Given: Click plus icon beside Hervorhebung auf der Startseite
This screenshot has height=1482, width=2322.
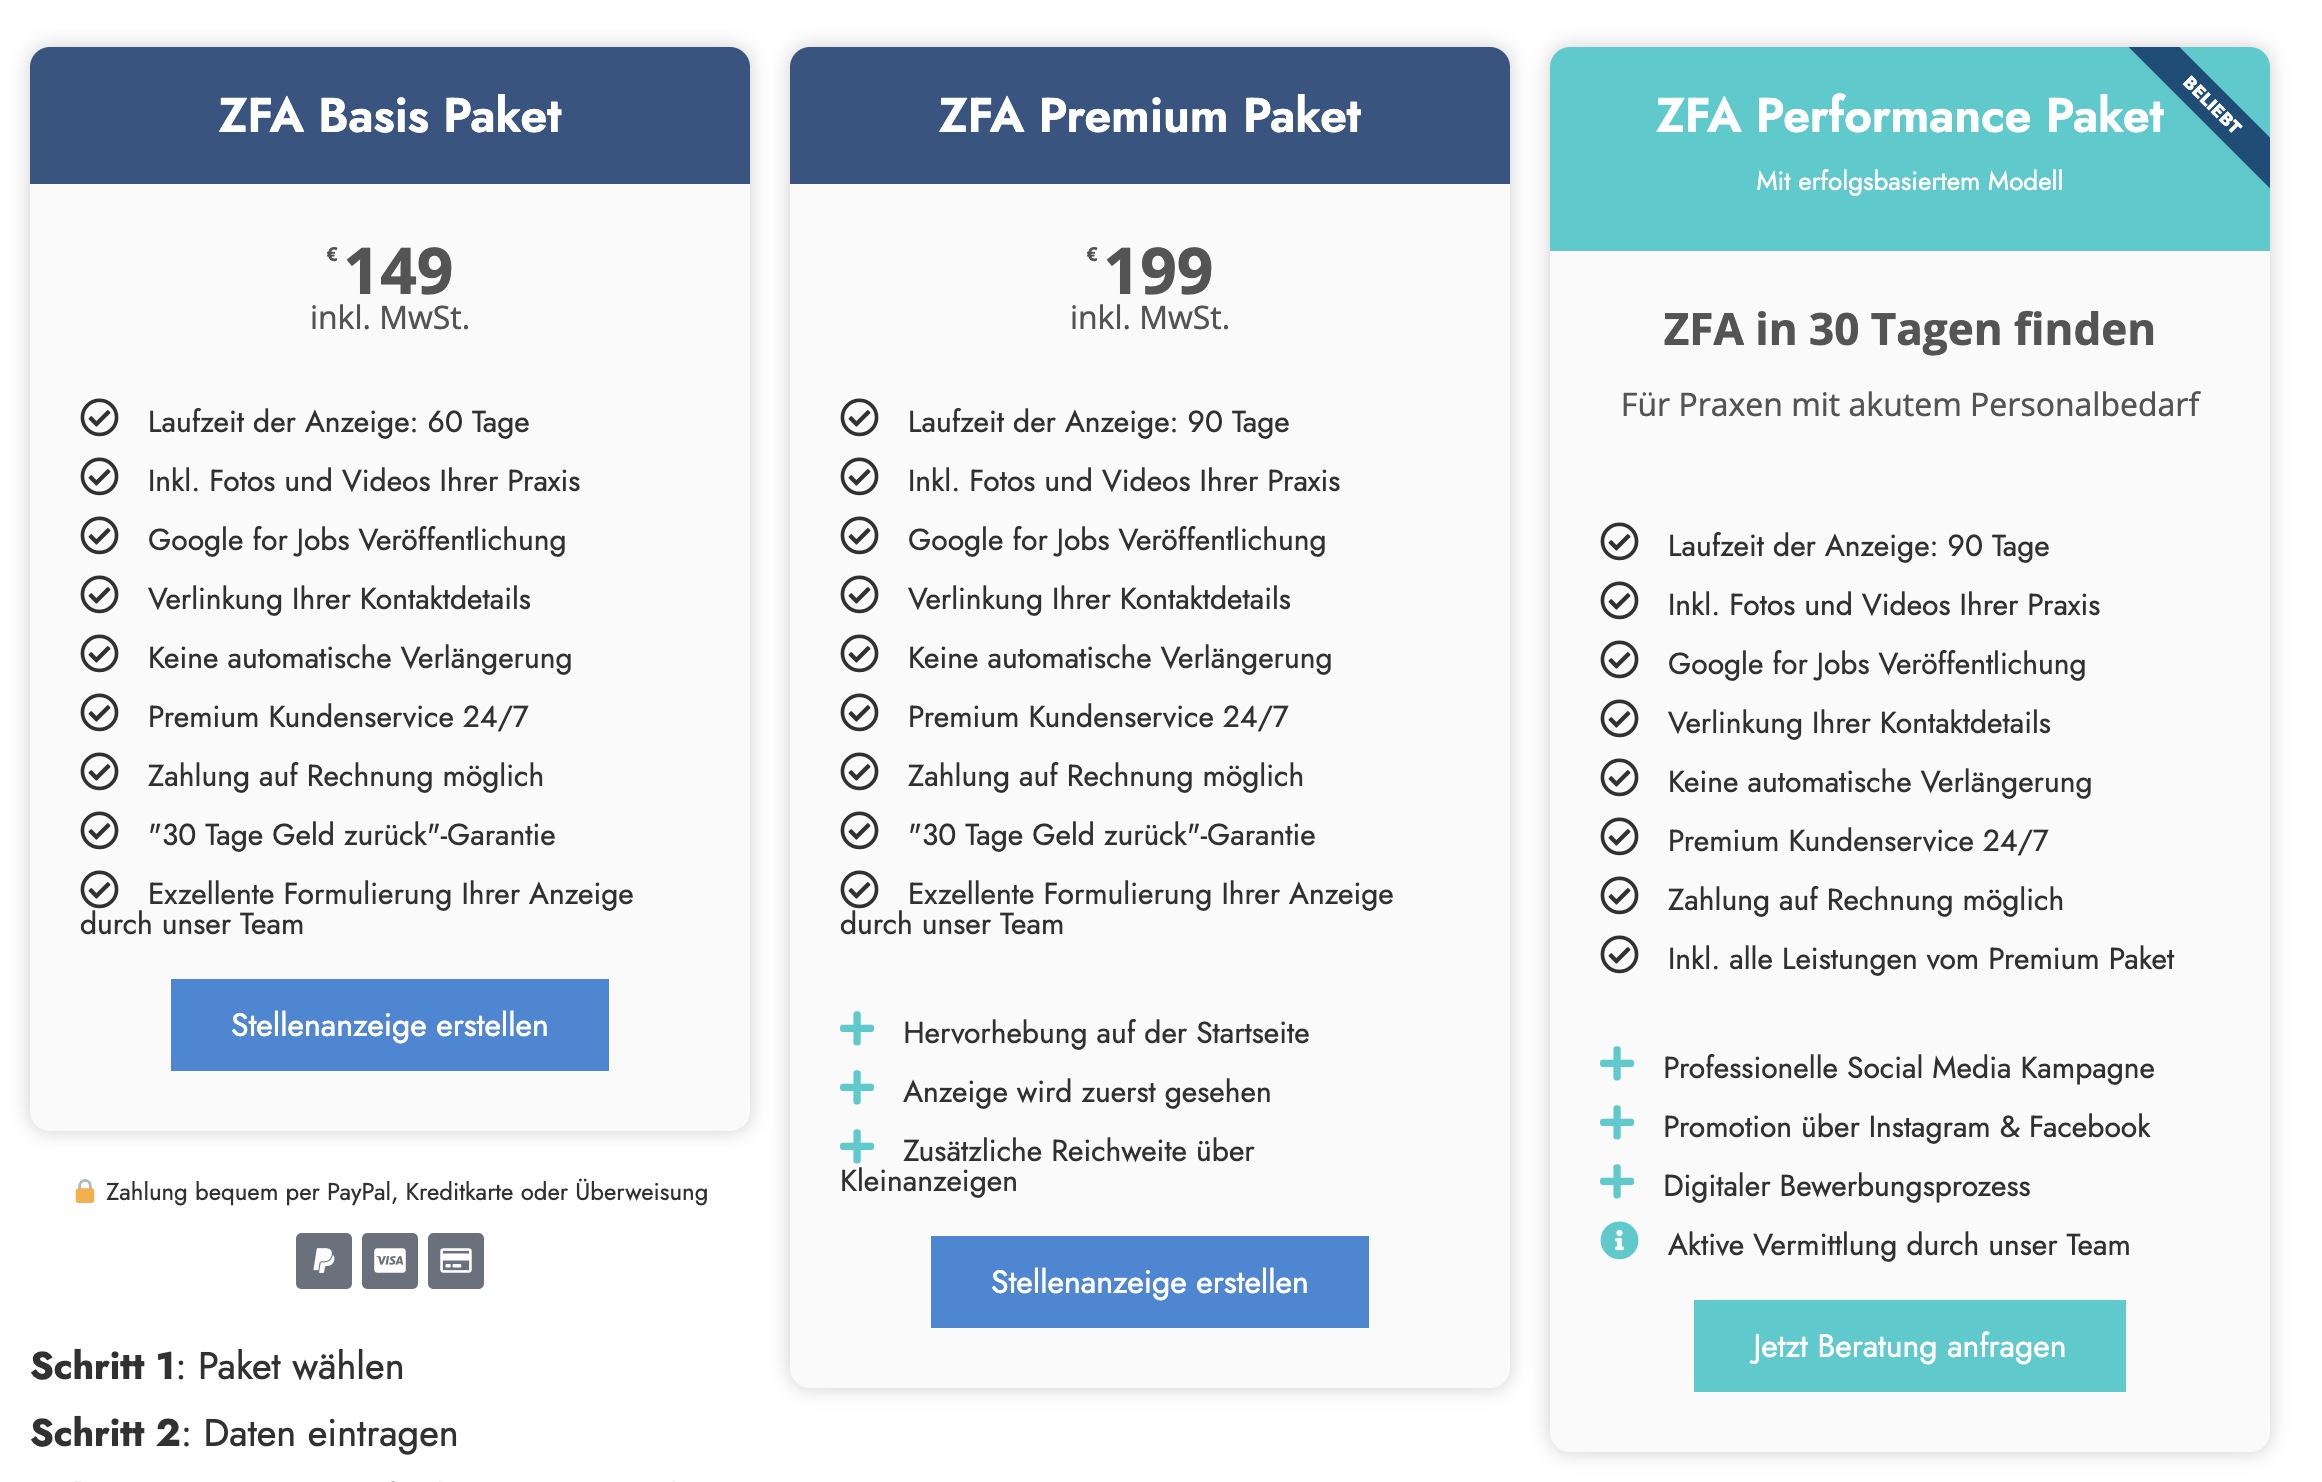Looking at the screenshot, I should coord(857,1029).
